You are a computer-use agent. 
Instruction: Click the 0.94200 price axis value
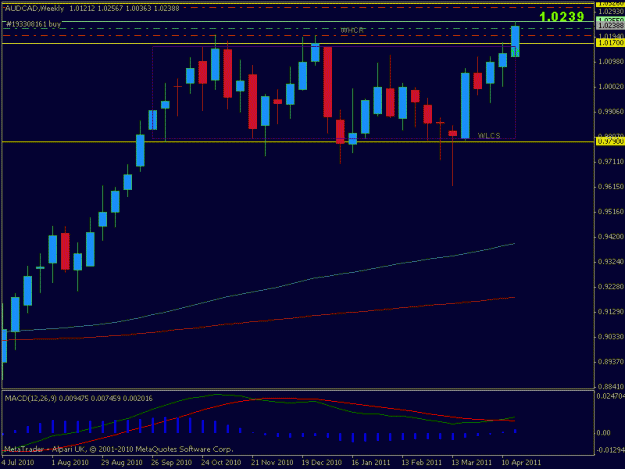pos(611,237)
